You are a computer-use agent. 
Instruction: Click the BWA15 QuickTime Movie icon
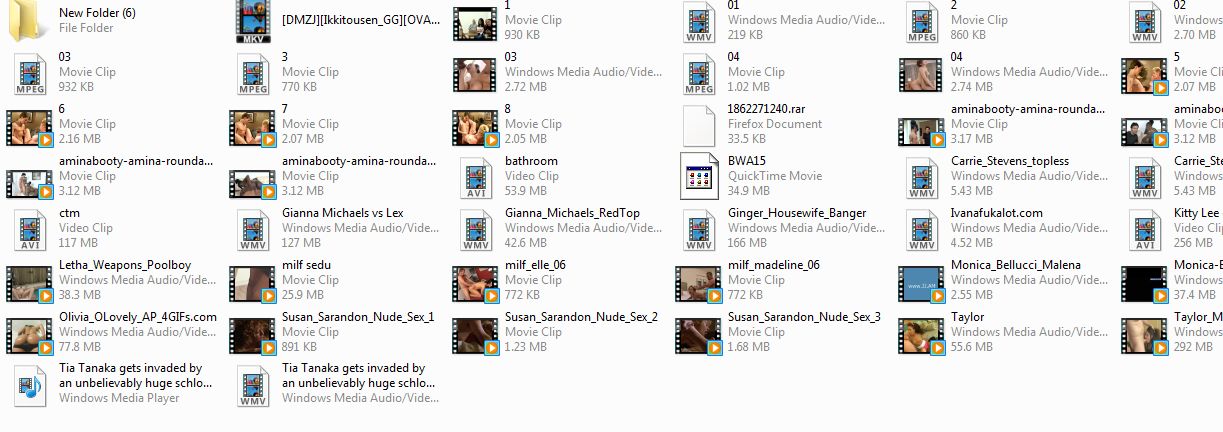point(700,177)
